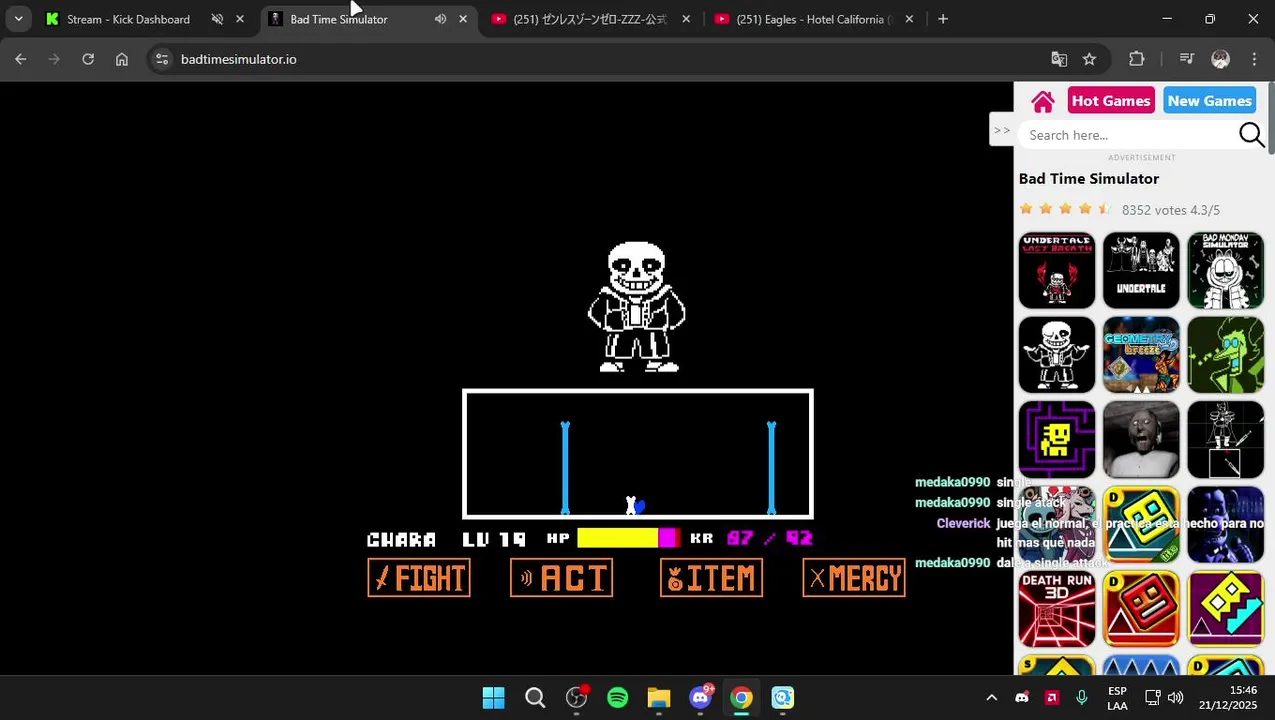Viewport: 1275px width, 720px height.
Task: Open the volume speaker tray icon
Action: pyautogui.click(x=1175, y=697)
